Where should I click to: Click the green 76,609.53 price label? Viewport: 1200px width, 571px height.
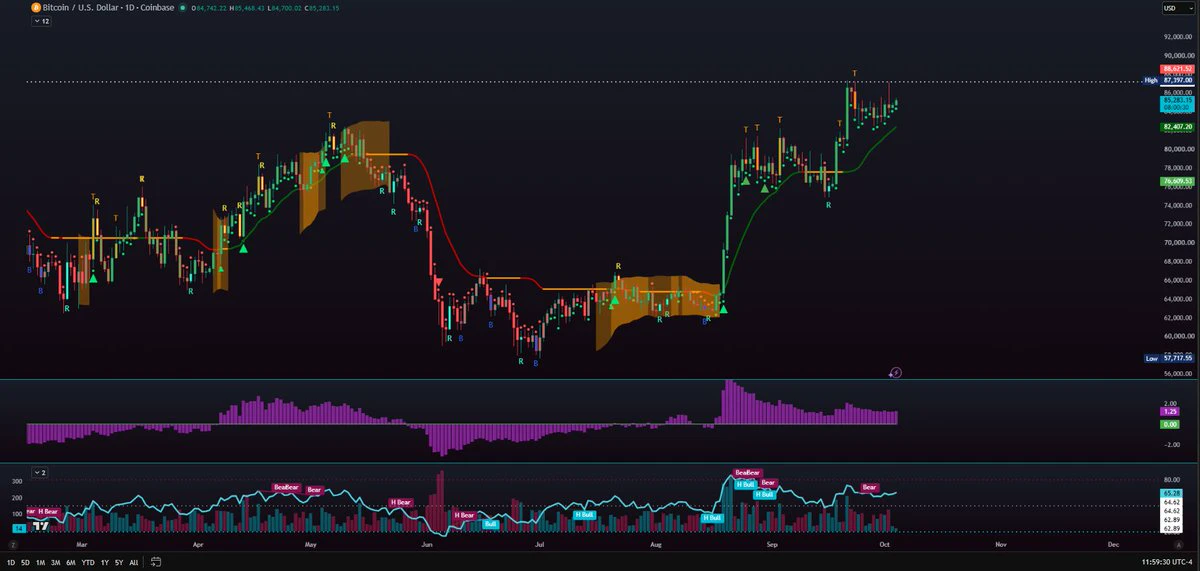(x=1178, y=181)
